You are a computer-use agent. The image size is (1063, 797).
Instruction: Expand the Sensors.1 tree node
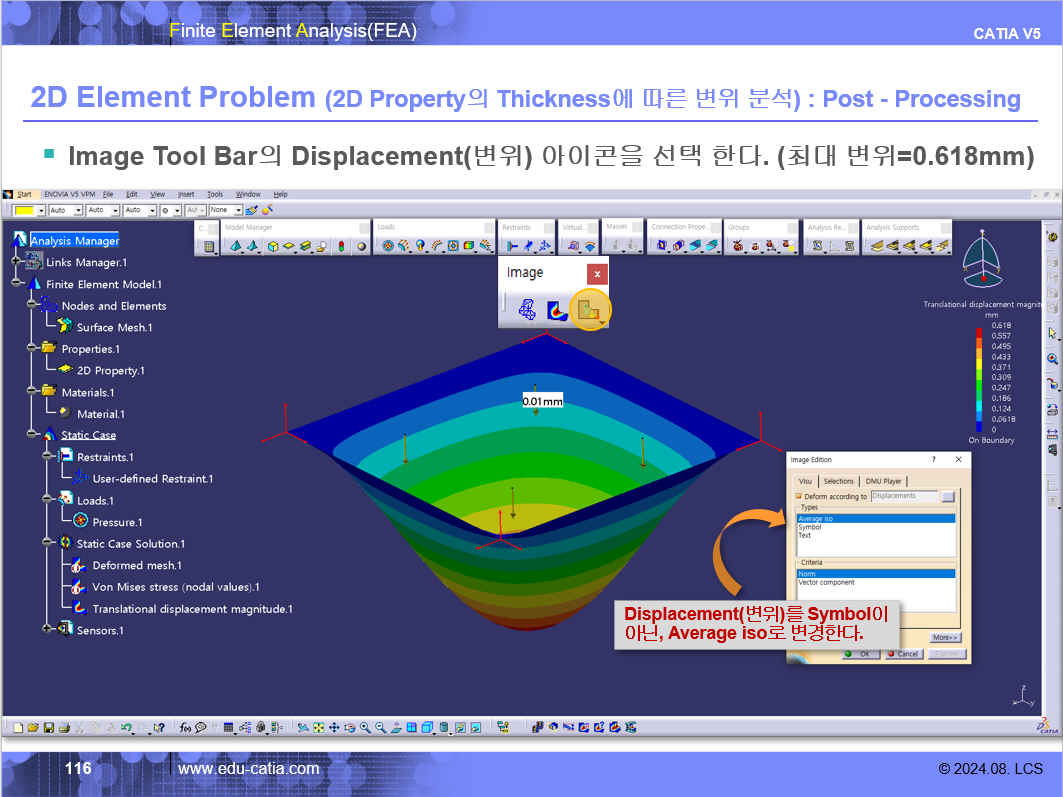tap(46, 630)
